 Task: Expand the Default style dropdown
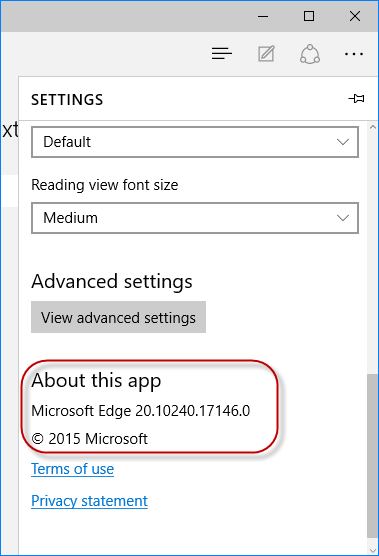(x=195, y=142)
